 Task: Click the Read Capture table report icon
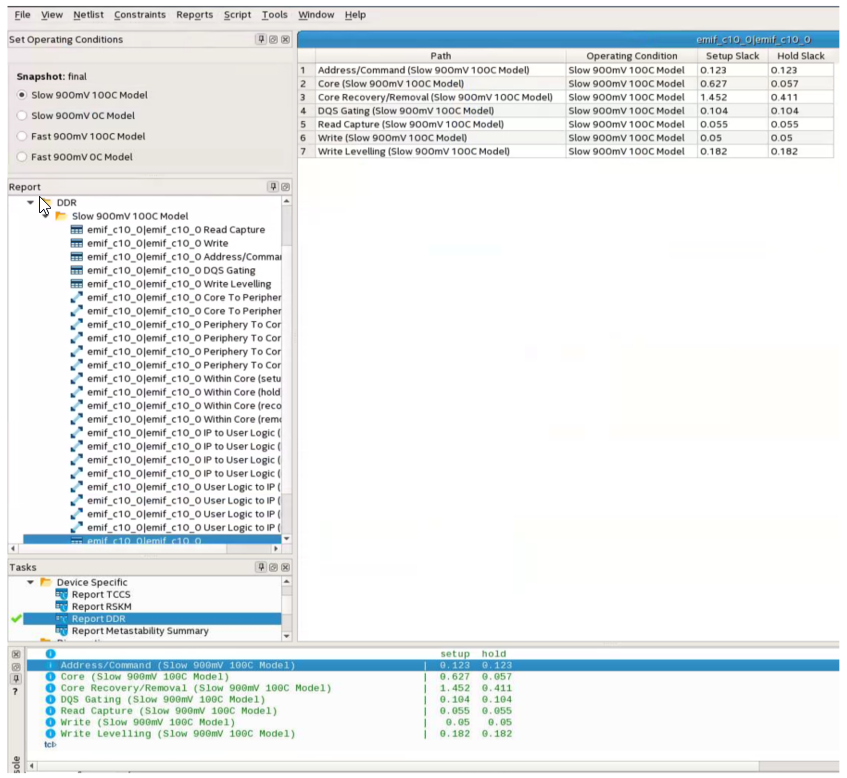(x=77, y=230)
